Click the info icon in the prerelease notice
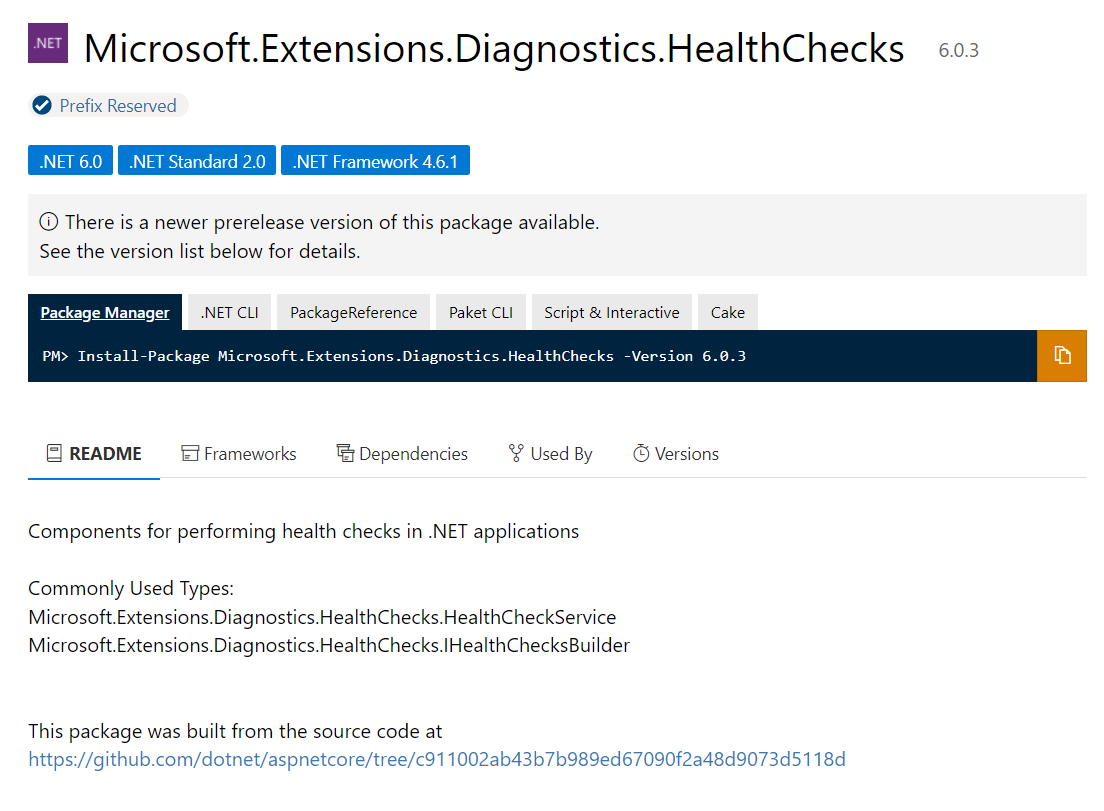1104x811 pixels. 49,222
